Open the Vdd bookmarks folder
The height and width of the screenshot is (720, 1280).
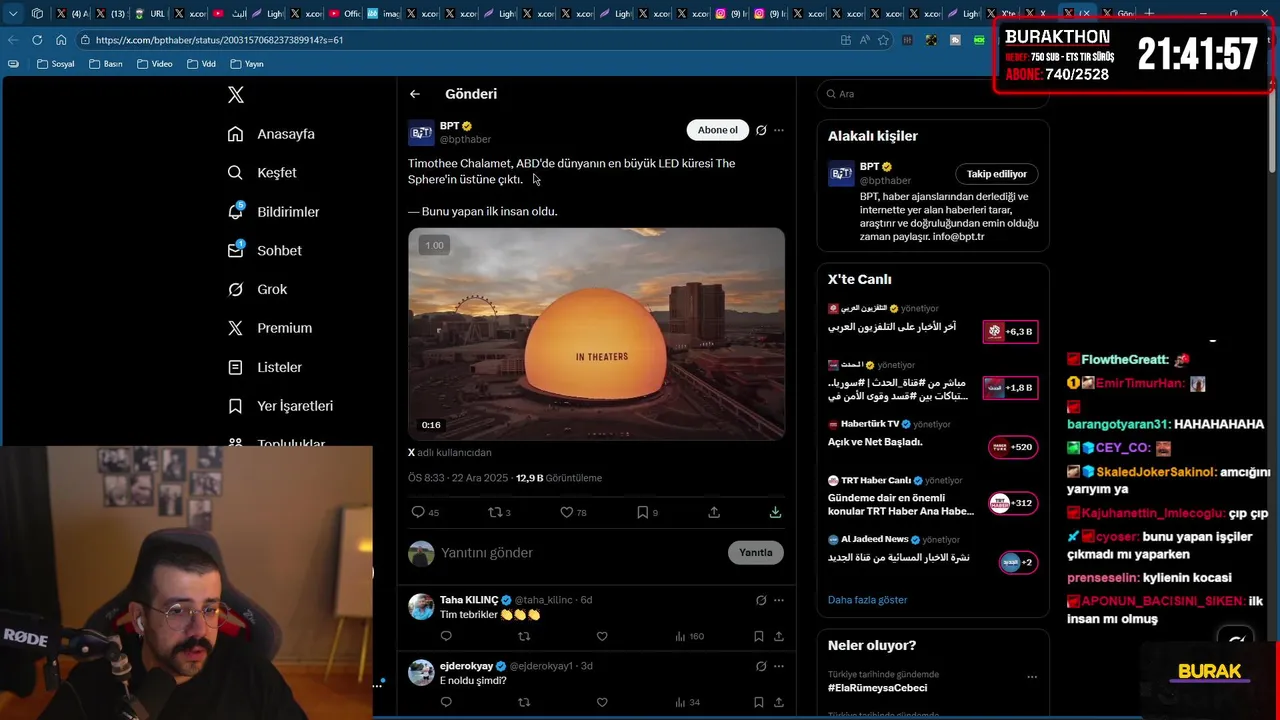(x=201, y=64)
